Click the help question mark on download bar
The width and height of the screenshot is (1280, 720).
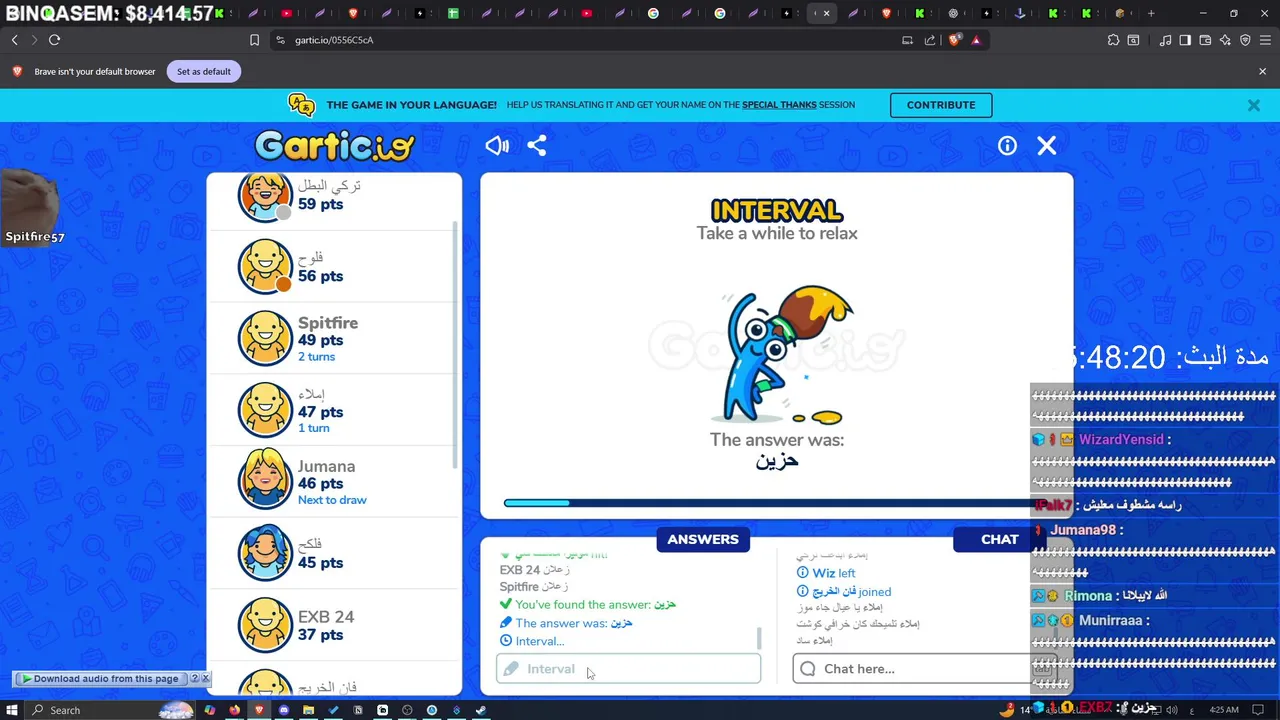coord(195,679)
